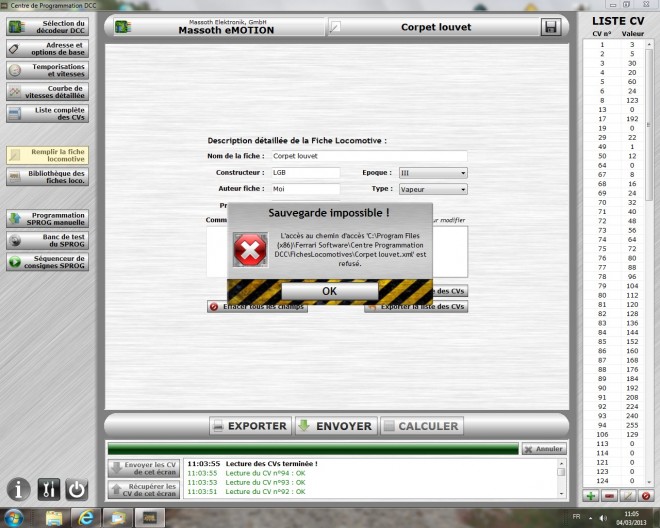The width and height of the screenshot is (660, 528).
Task: Open Sélection du décodeur DCC
Action: (x=48, y=27)
